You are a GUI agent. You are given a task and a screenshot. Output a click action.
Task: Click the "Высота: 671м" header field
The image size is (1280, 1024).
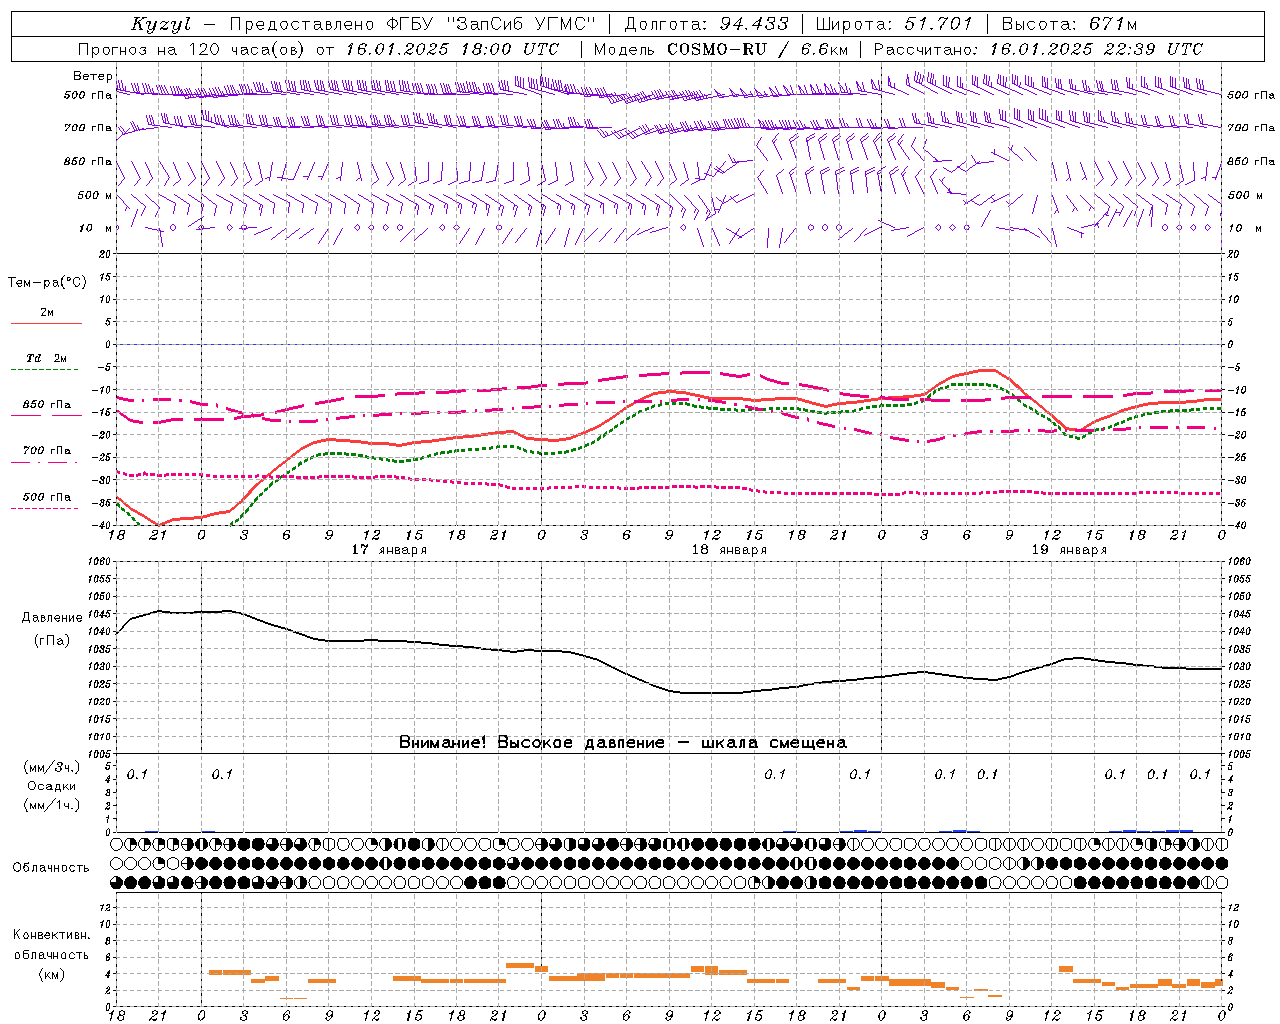click(1069, 24)
